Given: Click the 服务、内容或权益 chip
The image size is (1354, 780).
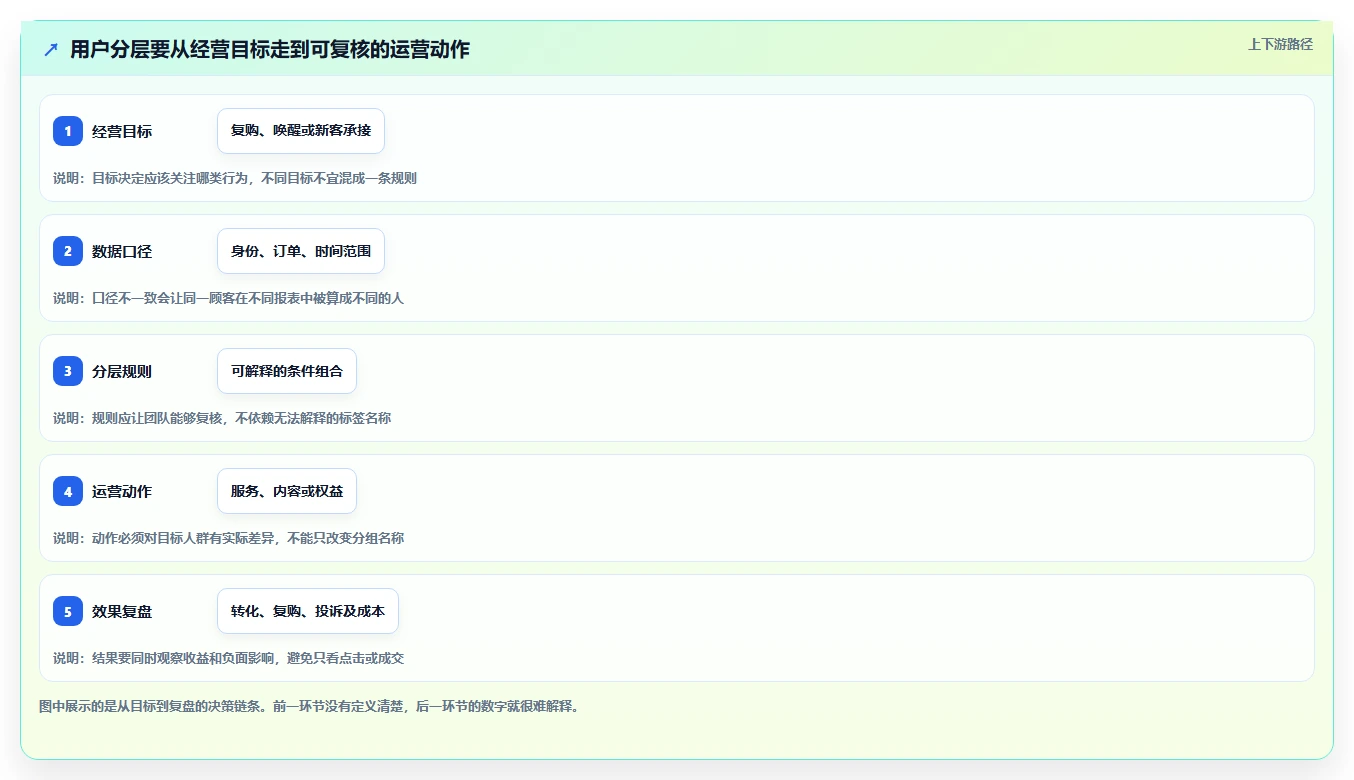Looking at the screenshot, I should click(287, 491).
